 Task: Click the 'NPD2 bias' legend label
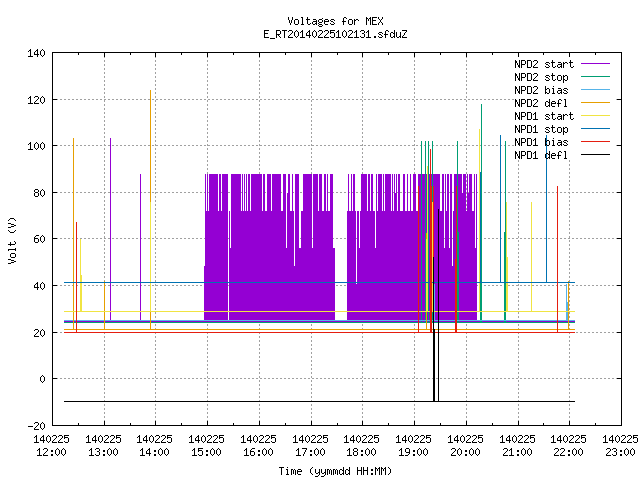[541, 90]
